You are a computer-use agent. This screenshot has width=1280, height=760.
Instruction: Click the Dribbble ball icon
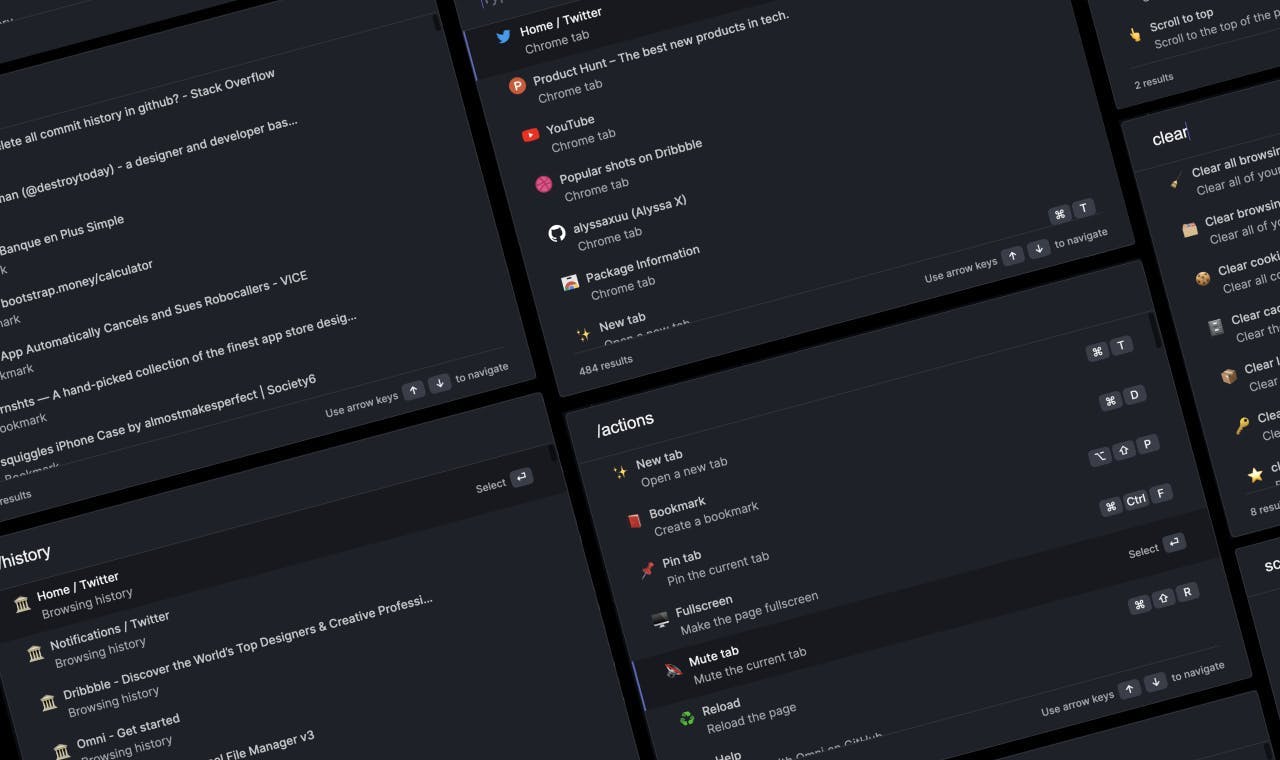click(x=543, y=184)
